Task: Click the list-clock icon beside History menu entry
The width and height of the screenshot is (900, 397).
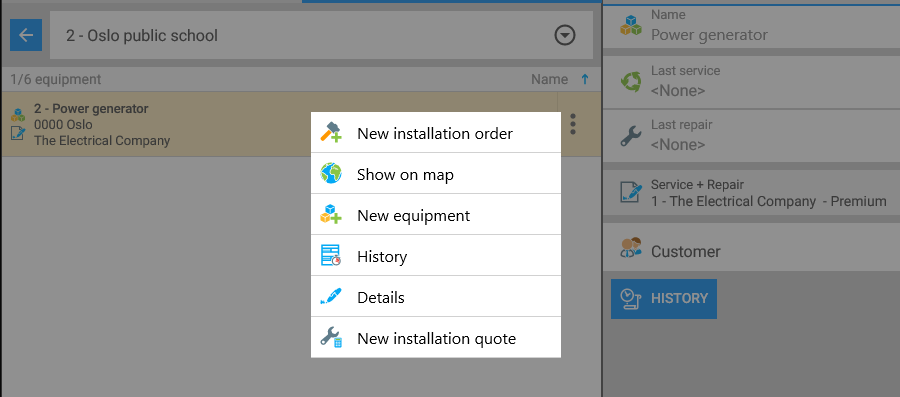Action: click(331, 255)
